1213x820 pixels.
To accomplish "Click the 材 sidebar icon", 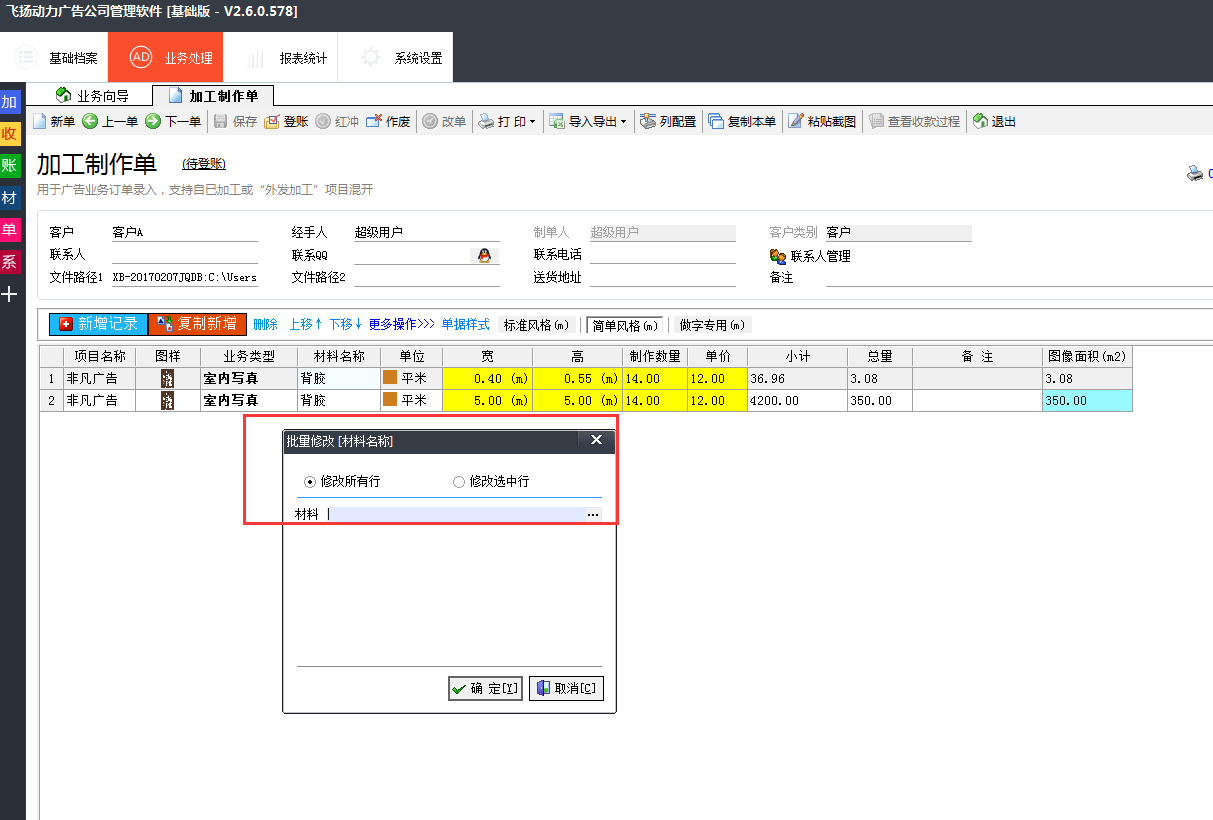I will click(x=10, y=198).
